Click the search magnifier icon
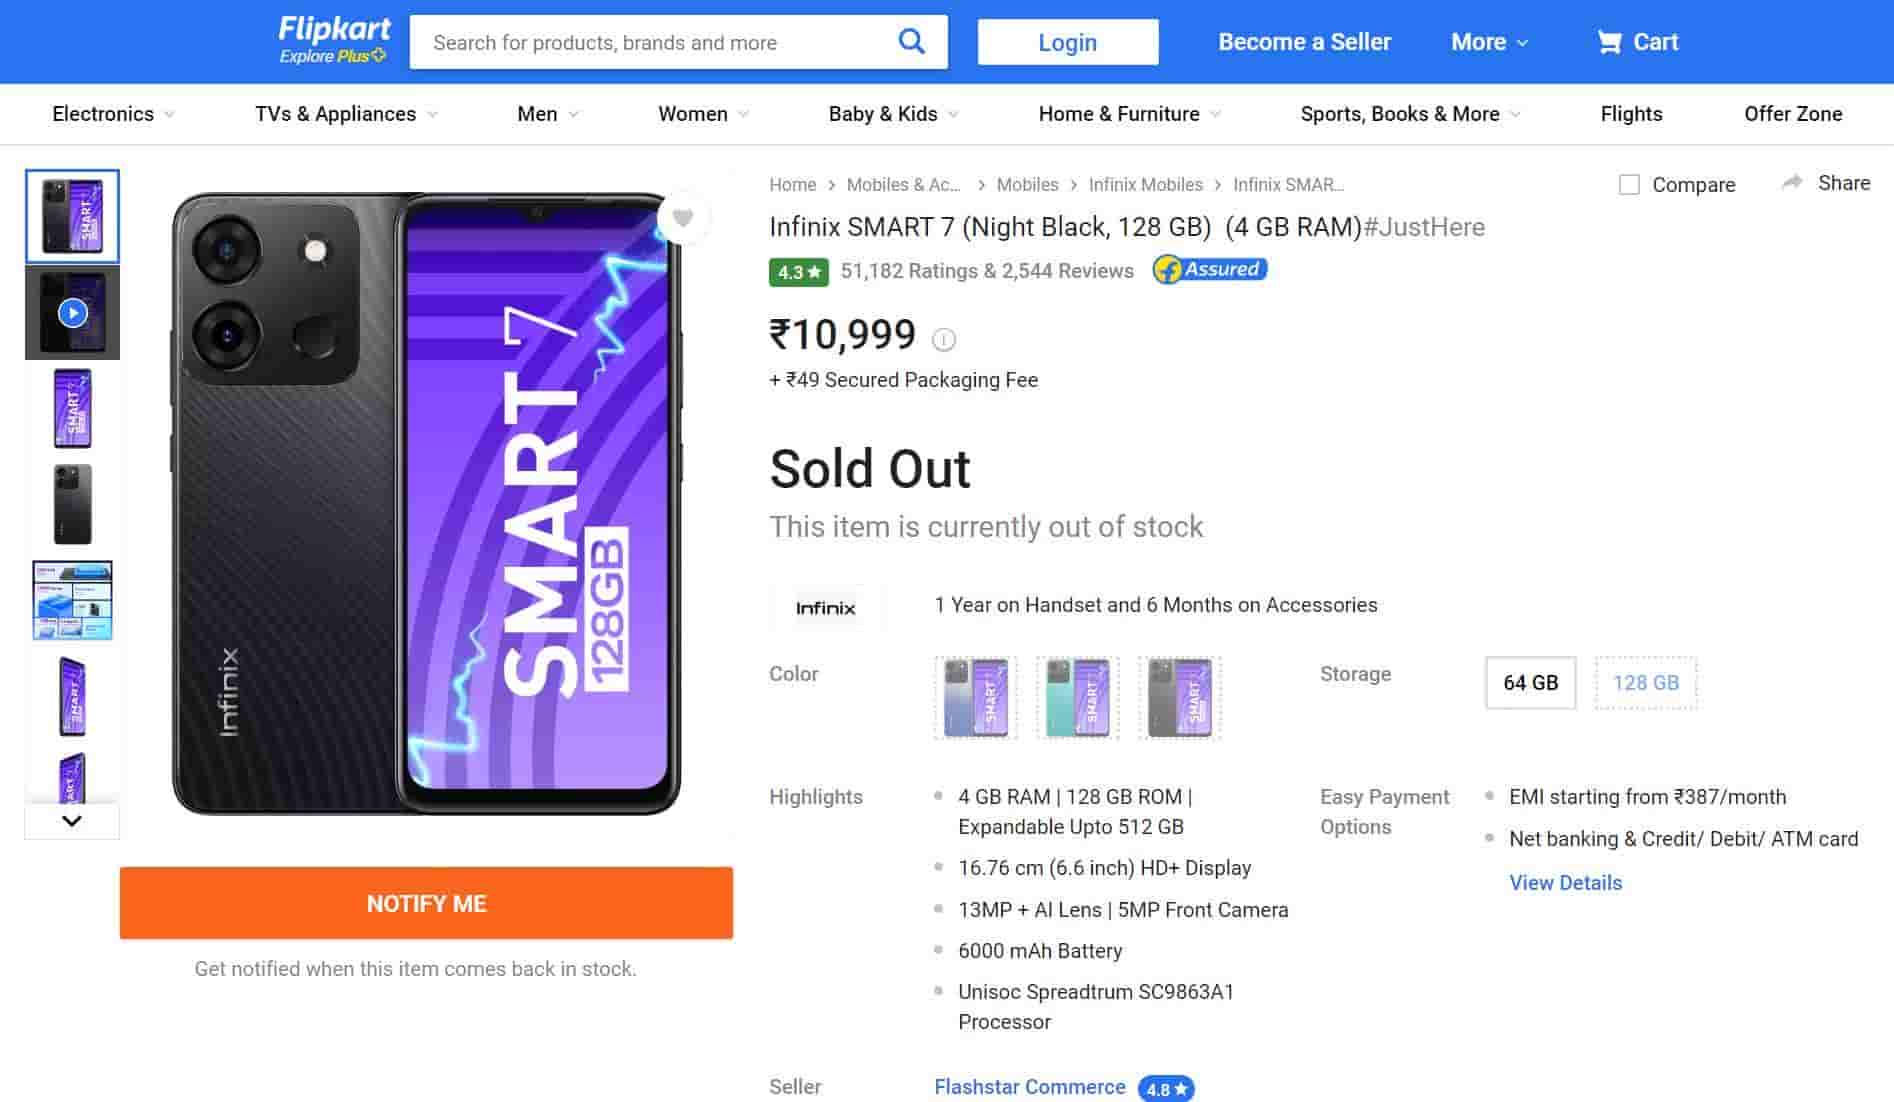The height and width of the screenshot is (1102, 1894). coord(911,41)
